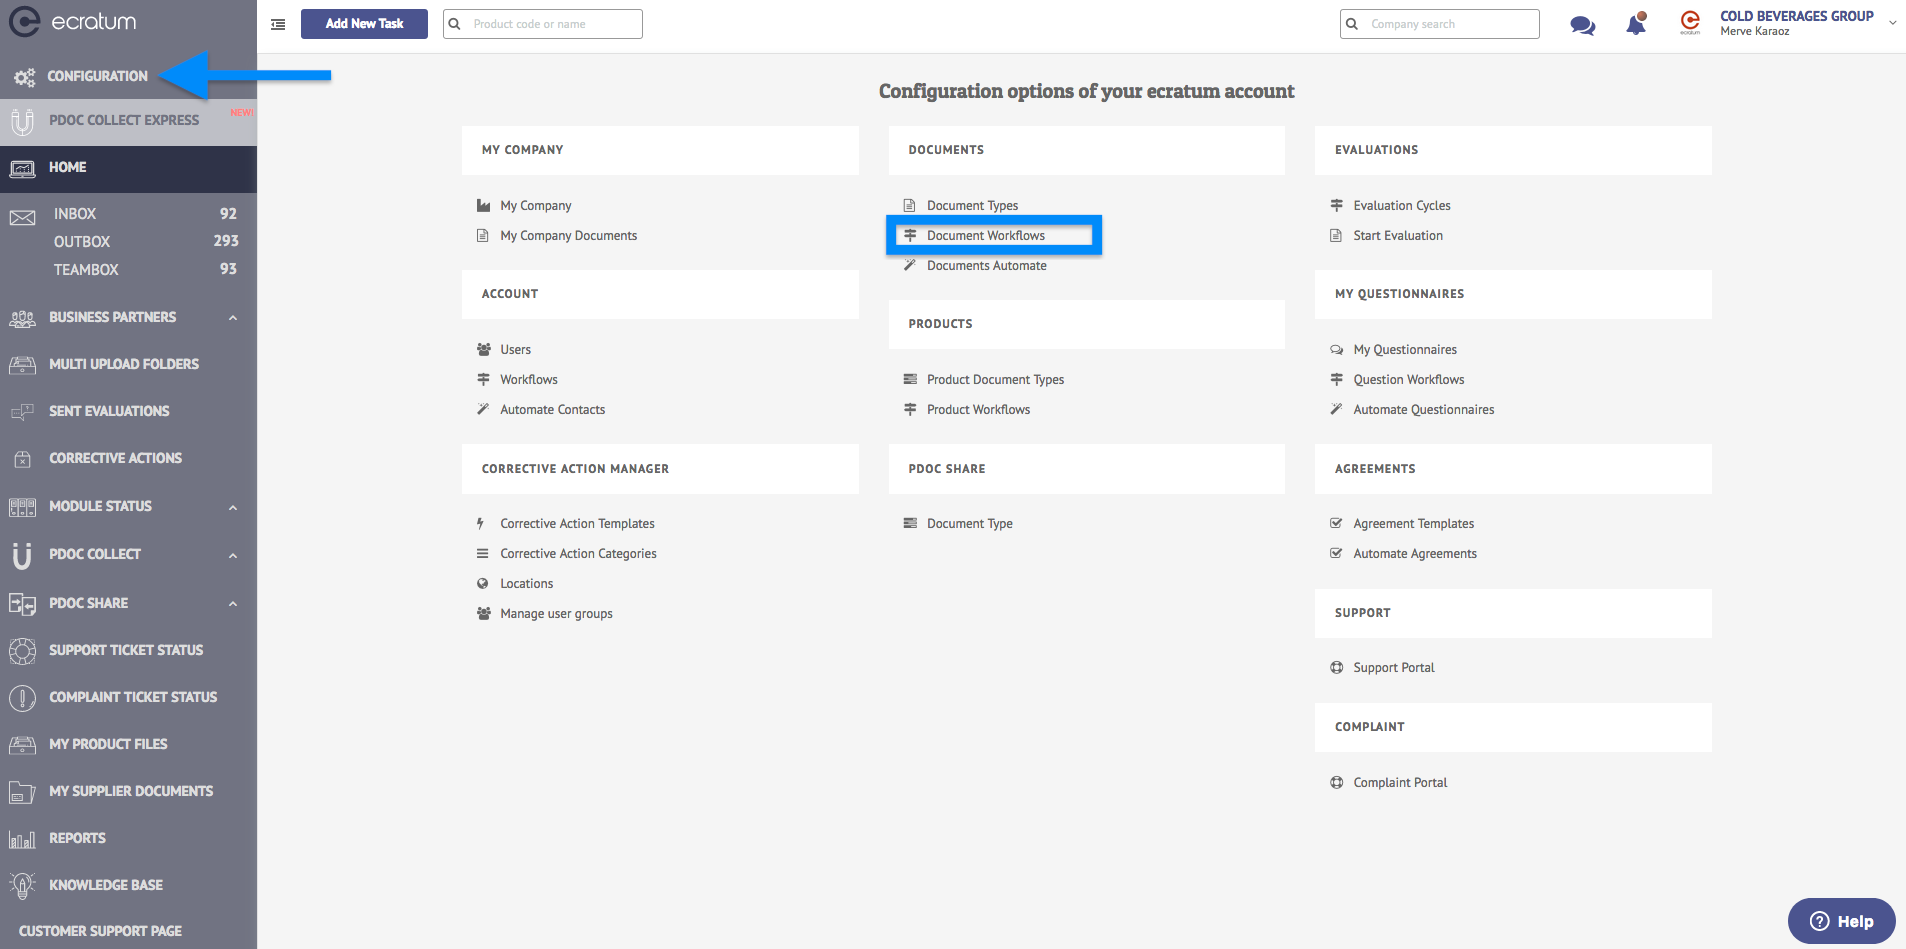Click the Business Partners people icon
Viewport: 1906px width, 949px height.
(x=22, y=318)
